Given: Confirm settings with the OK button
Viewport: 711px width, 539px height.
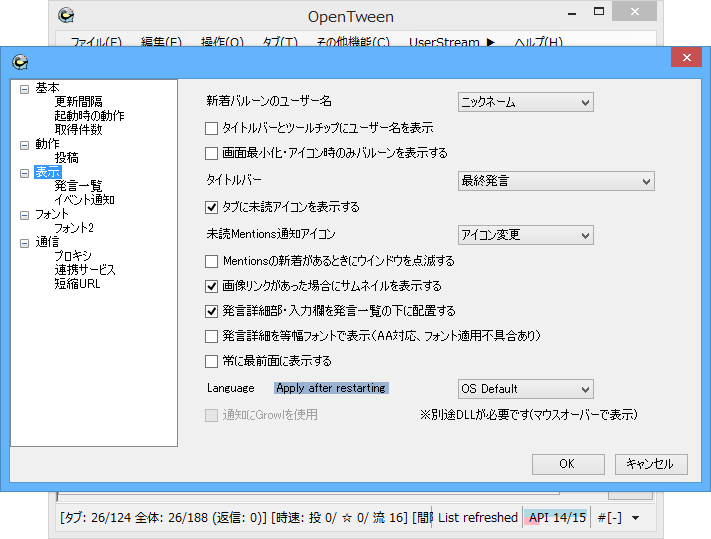Looking at the screenshot, I should [568, 464].
